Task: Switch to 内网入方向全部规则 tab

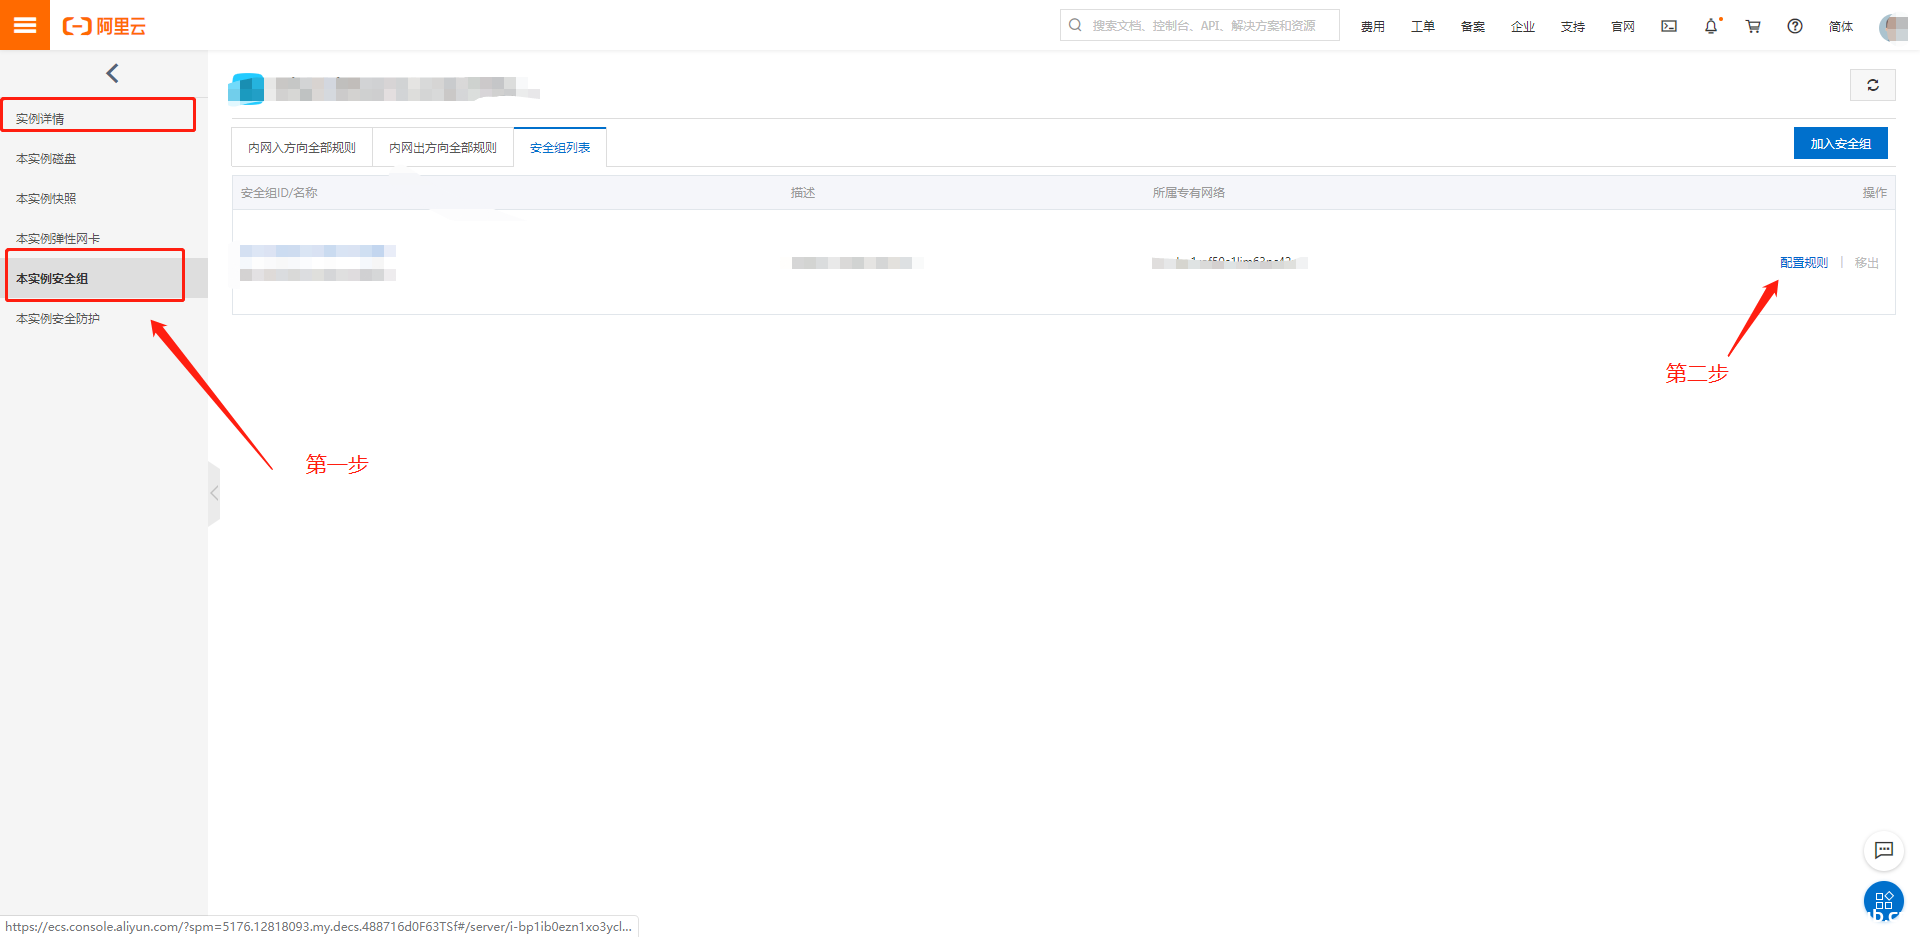Action: 301,147
